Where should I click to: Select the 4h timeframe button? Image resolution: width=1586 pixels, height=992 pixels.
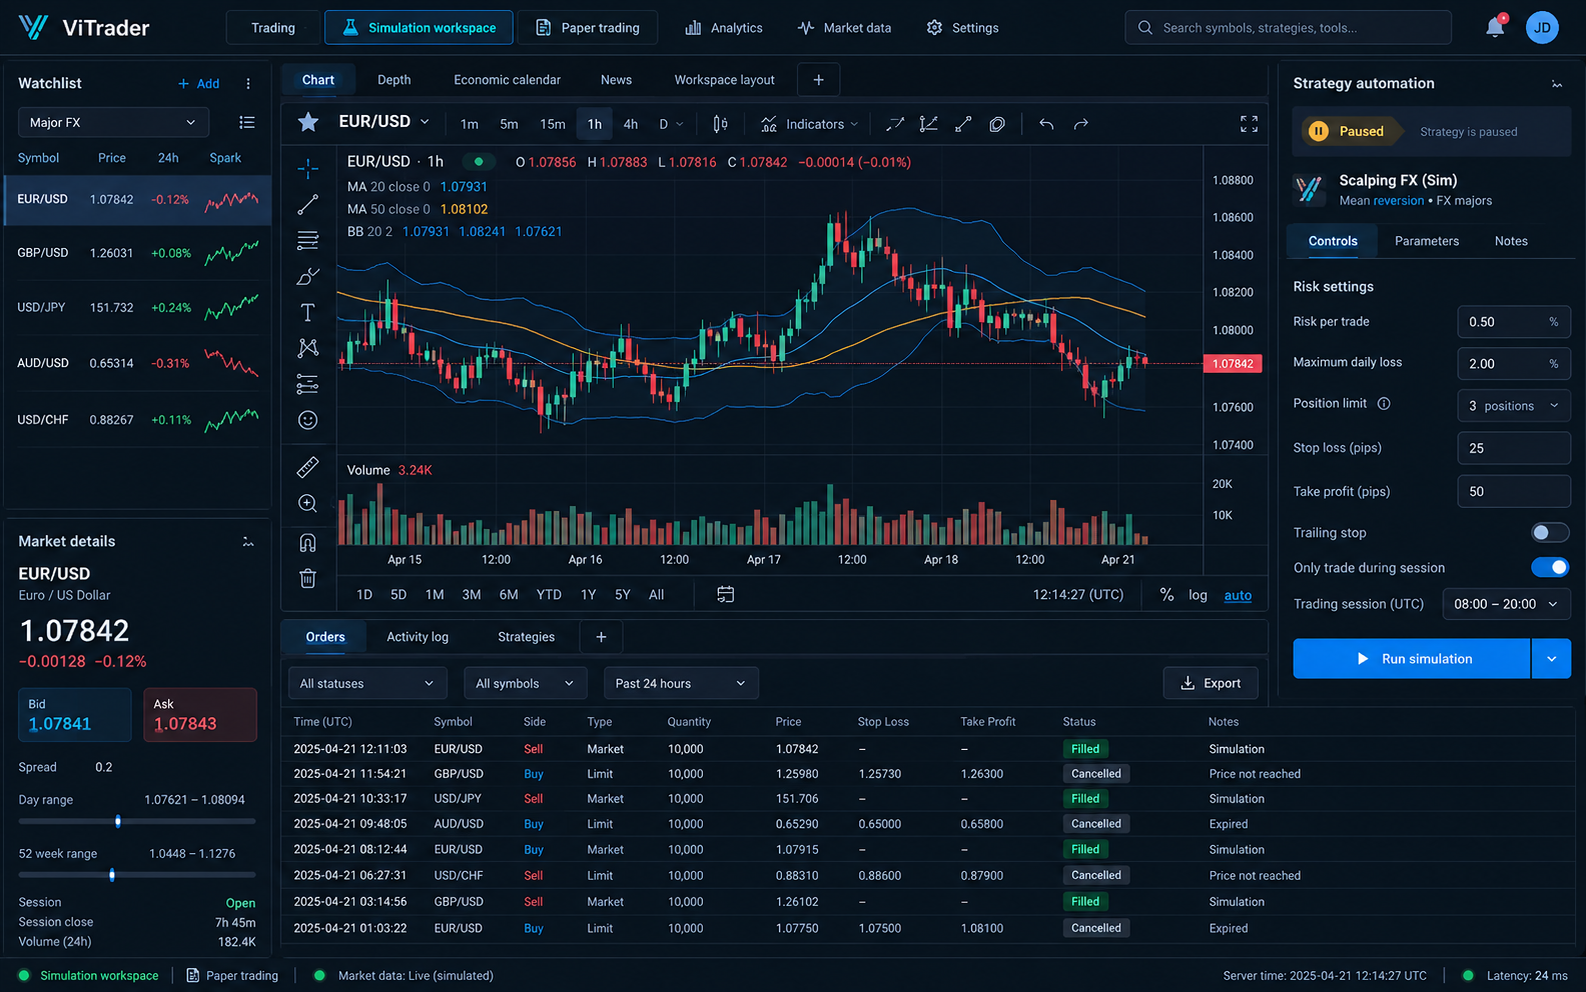pos(630,124)
